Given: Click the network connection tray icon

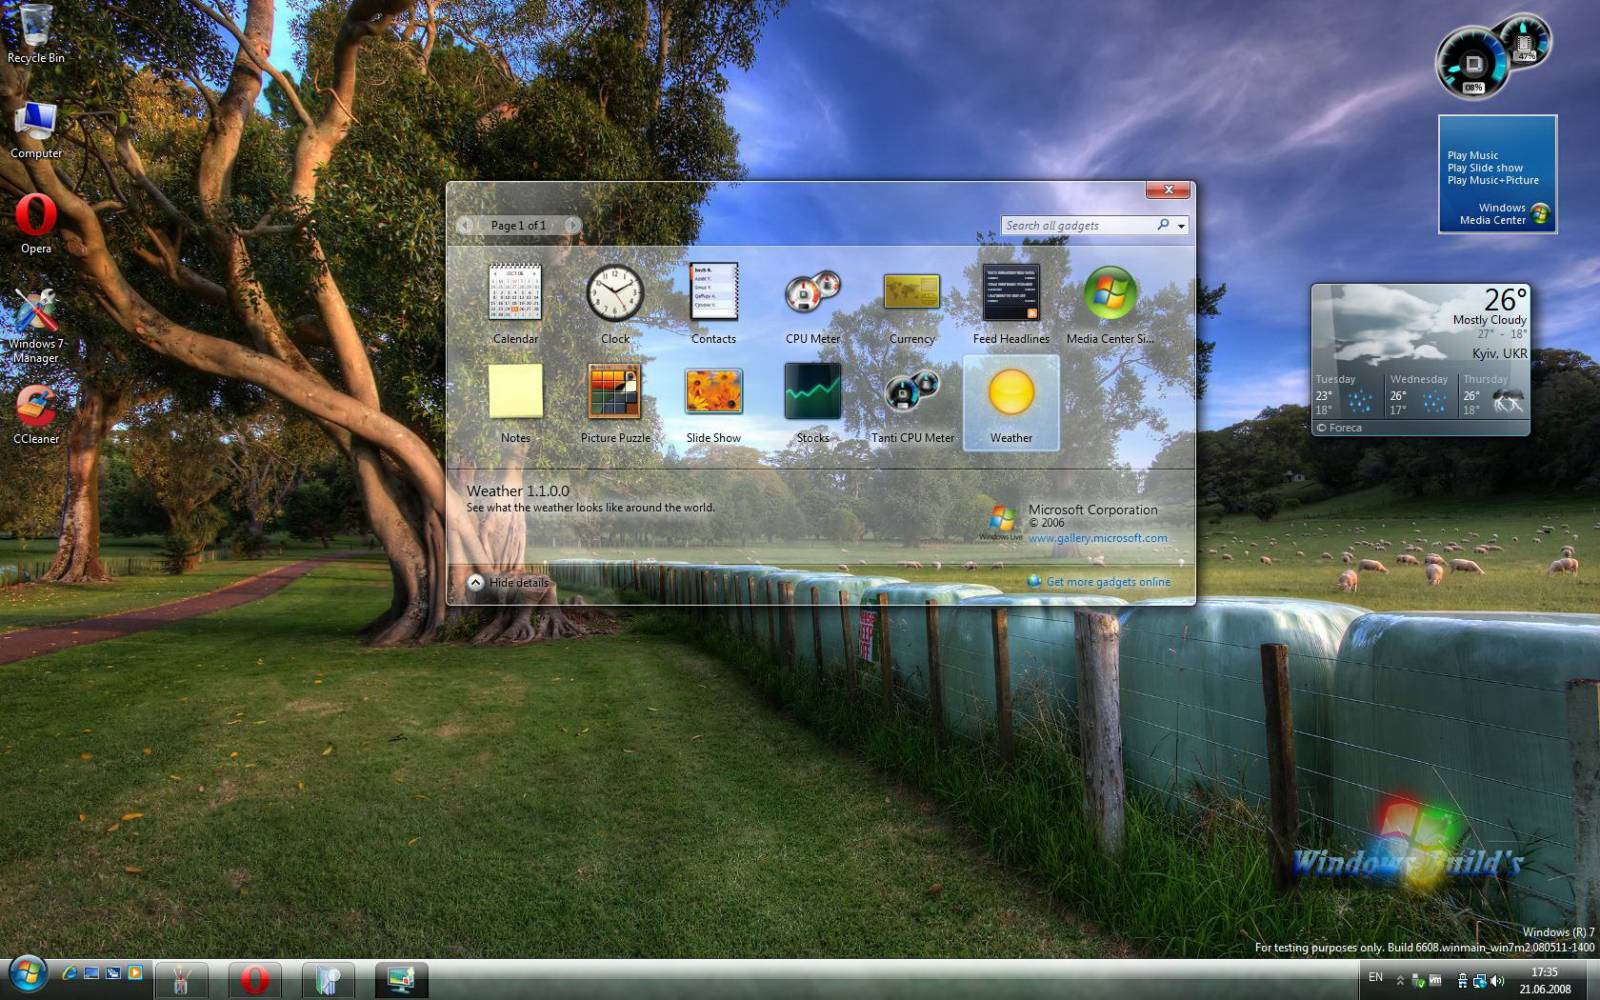Looking at the screenshot, I should click(x=1479, y=981).
